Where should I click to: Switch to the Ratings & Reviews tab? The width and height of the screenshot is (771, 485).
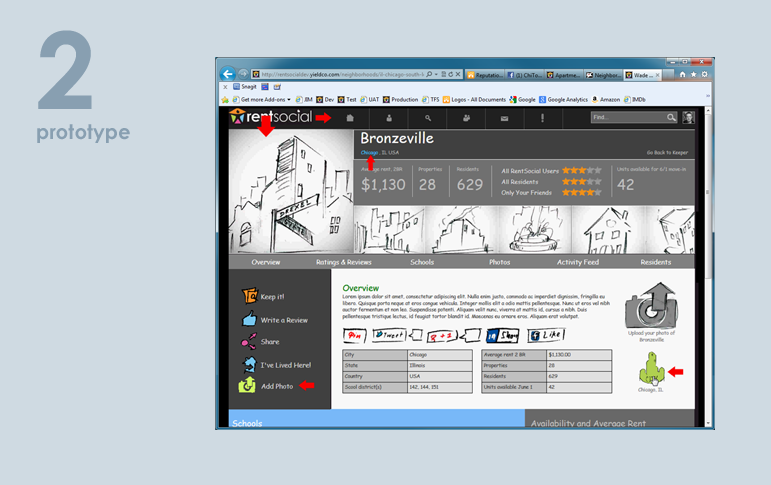(343, 262)
